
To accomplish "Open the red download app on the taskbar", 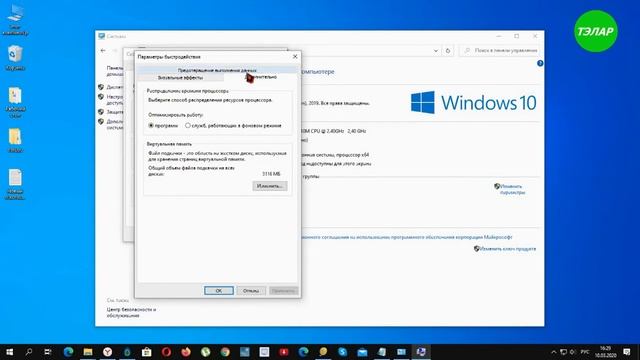I will point(284,352).
